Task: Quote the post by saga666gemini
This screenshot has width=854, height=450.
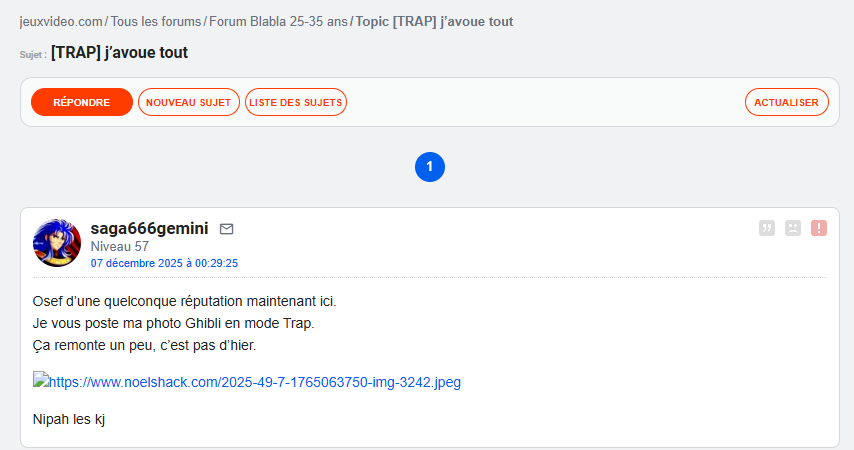Action: point(767,228)
